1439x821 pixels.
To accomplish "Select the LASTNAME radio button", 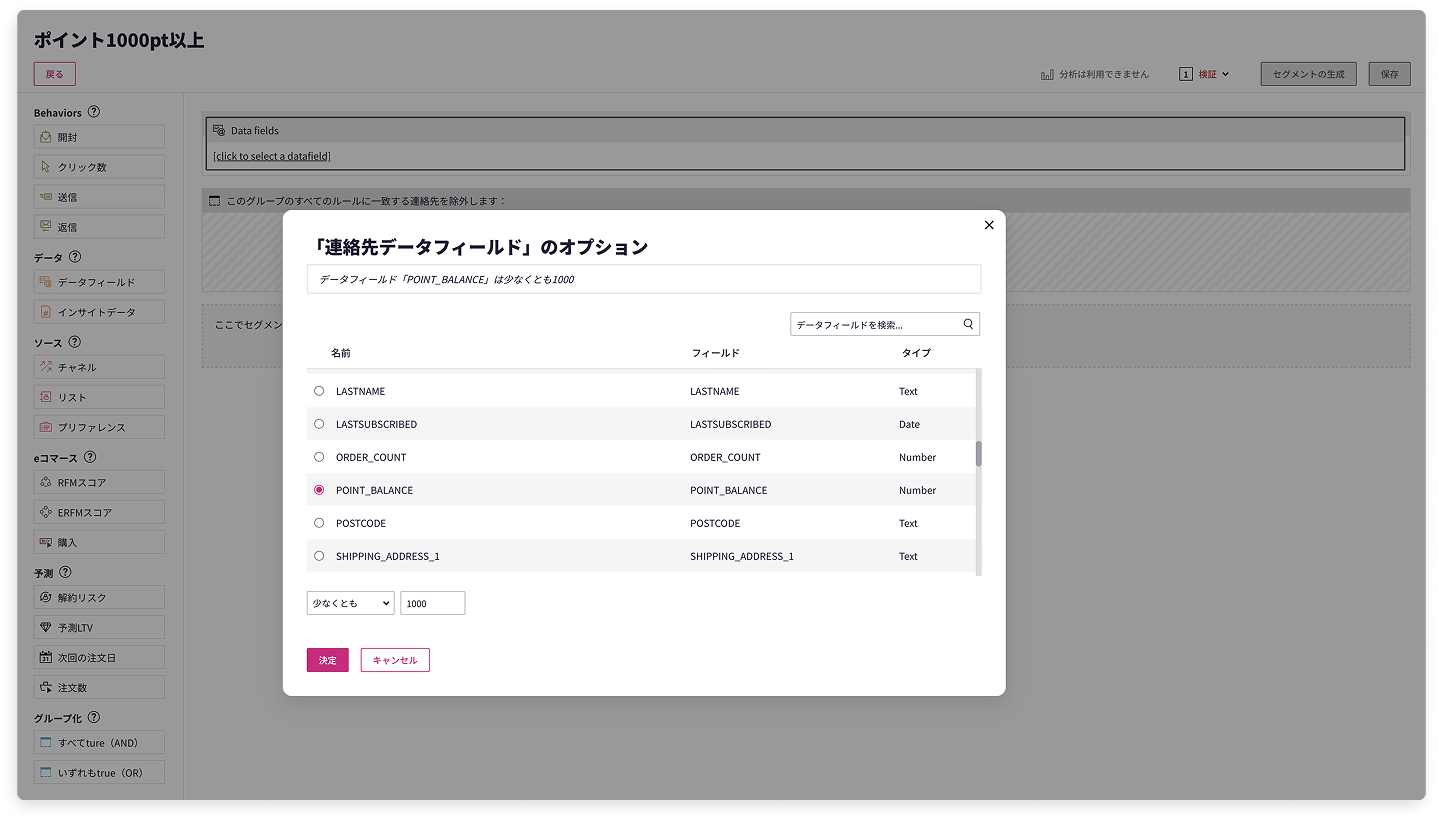I will (319, 391).
